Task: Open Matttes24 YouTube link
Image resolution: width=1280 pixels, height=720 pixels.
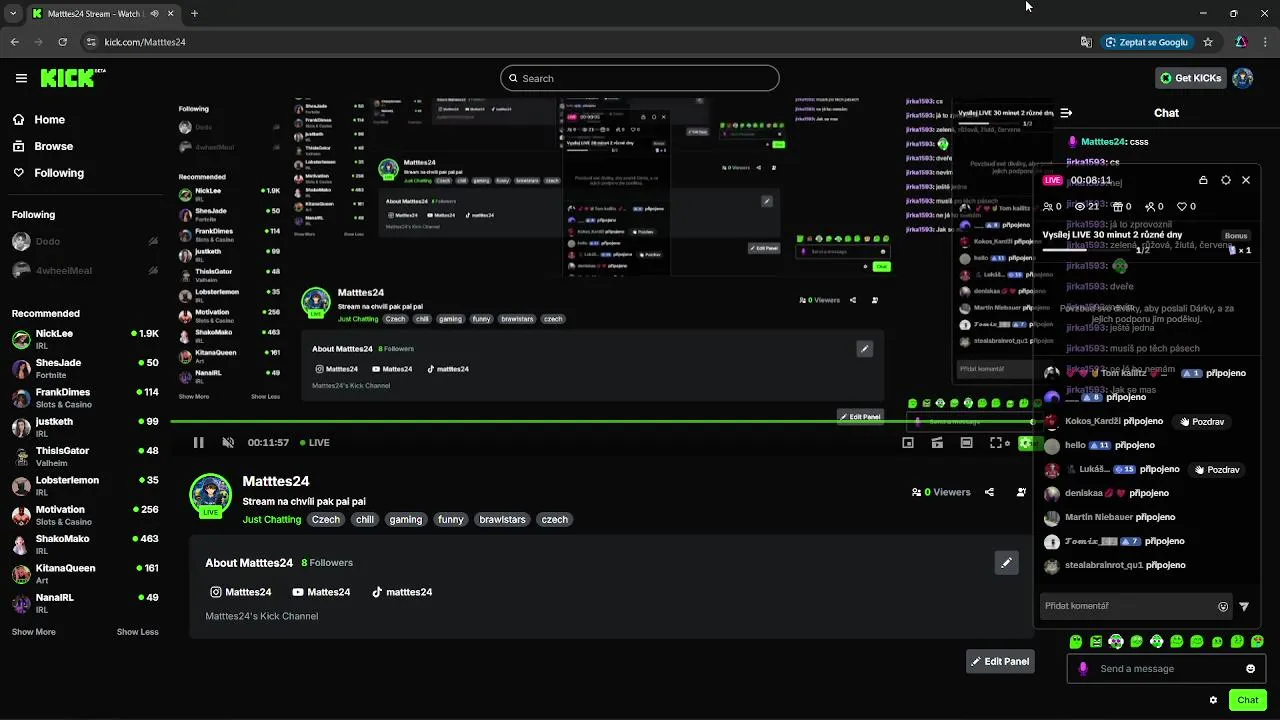Action: tap(321, 592)
